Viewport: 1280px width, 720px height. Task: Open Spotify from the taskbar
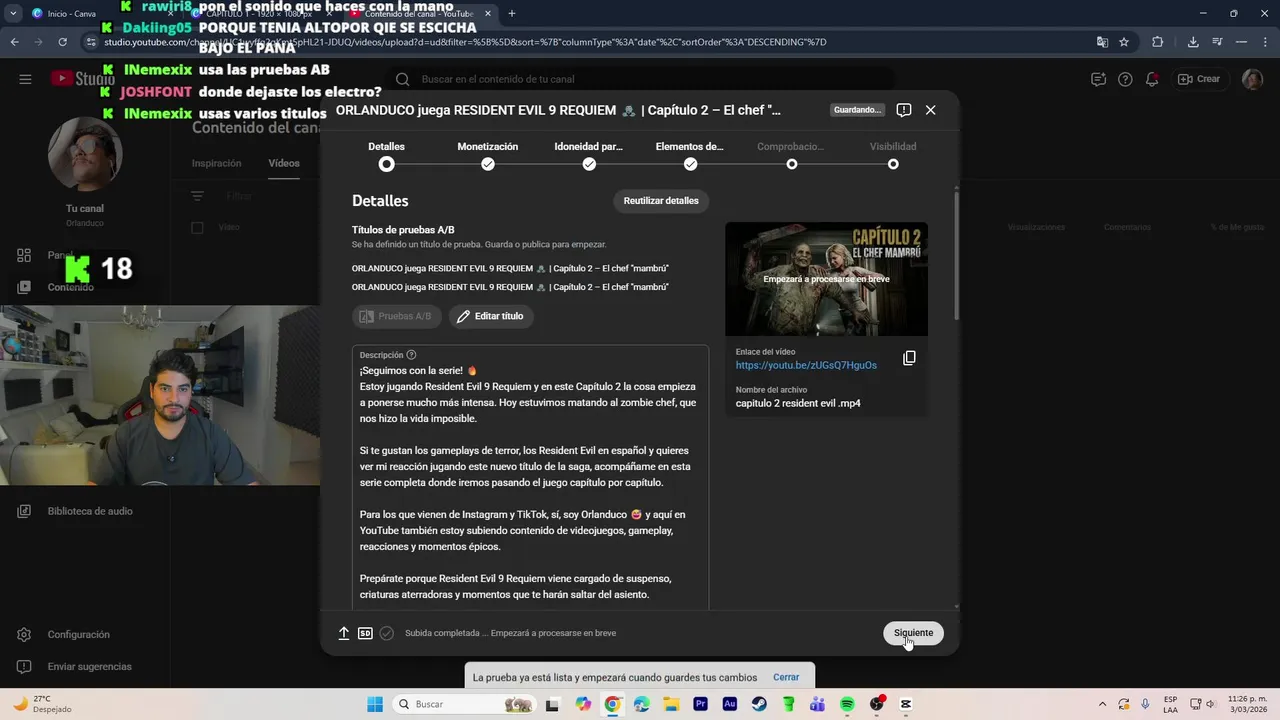pos(847,704)
